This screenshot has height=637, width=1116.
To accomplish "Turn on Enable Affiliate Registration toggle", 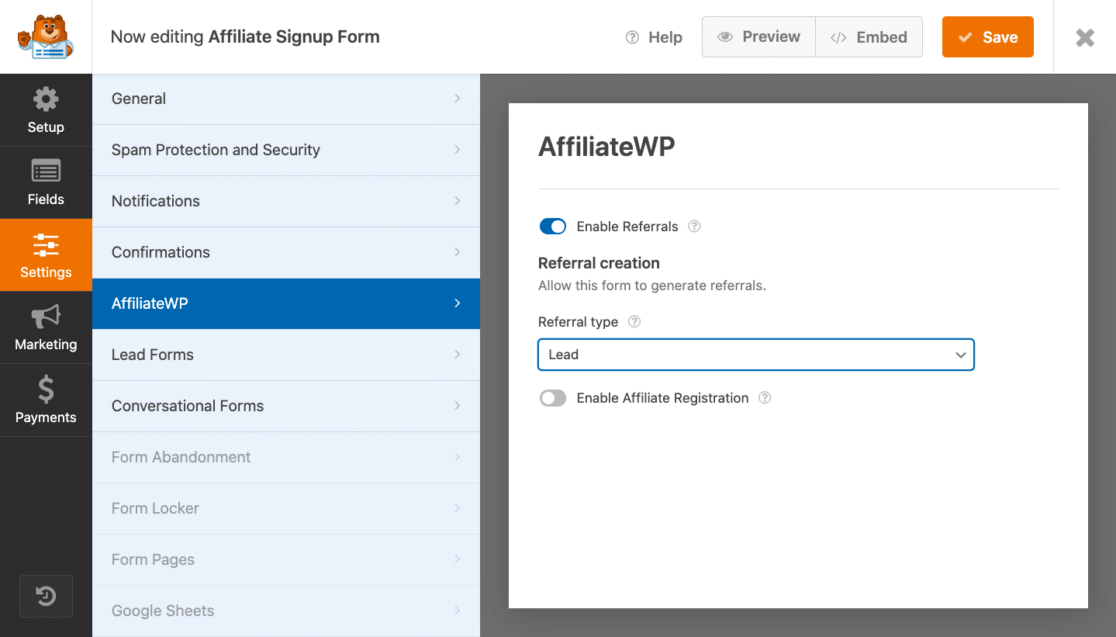I will (x=552, y=398).
